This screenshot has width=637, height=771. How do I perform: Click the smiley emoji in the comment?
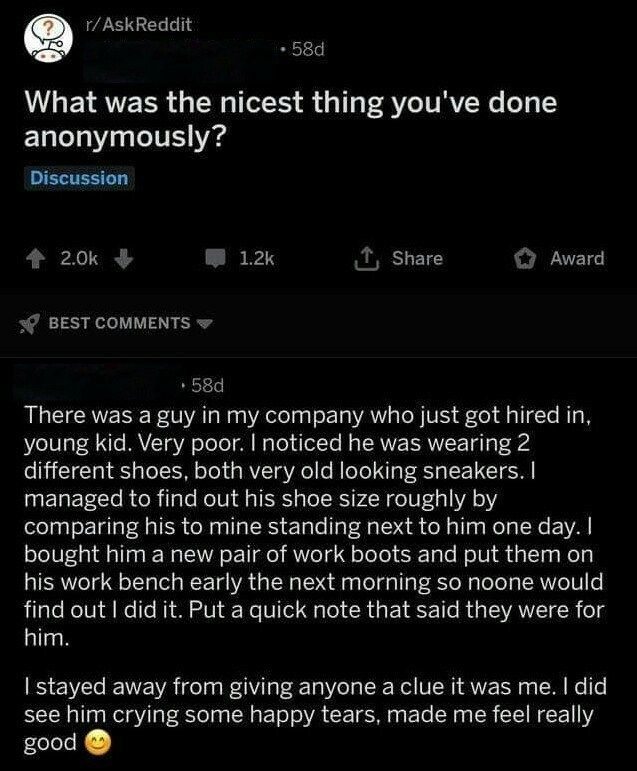pyautogui.click(x=93, y=743)
